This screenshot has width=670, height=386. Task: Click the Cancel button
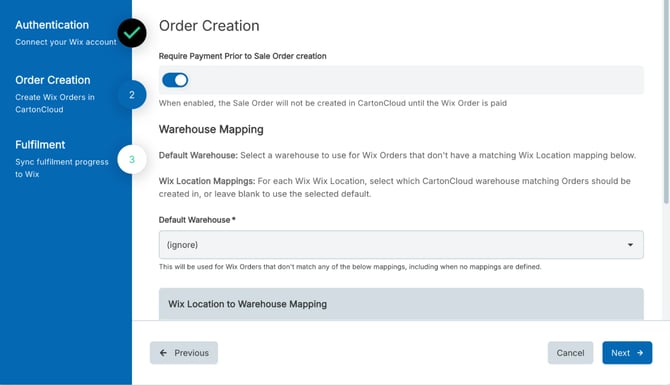click(x=570, y=353)
